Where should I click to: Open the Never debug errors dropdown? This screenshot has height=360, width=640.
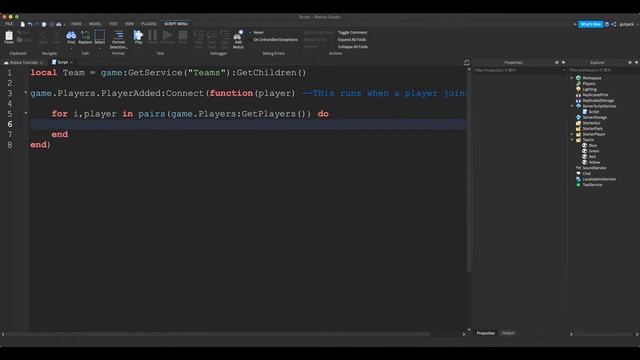257,32
